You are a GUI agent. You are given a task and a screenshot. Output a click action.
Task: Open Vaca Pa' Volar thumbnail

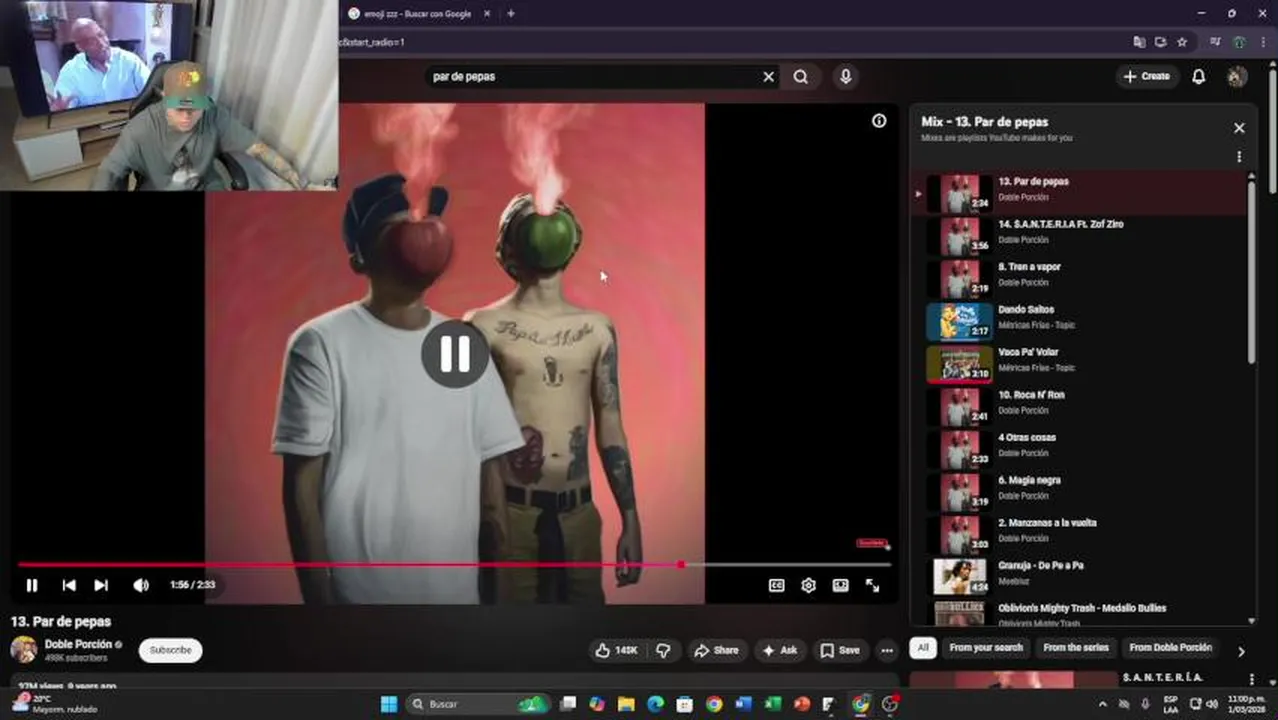click(x=959, y=364)
